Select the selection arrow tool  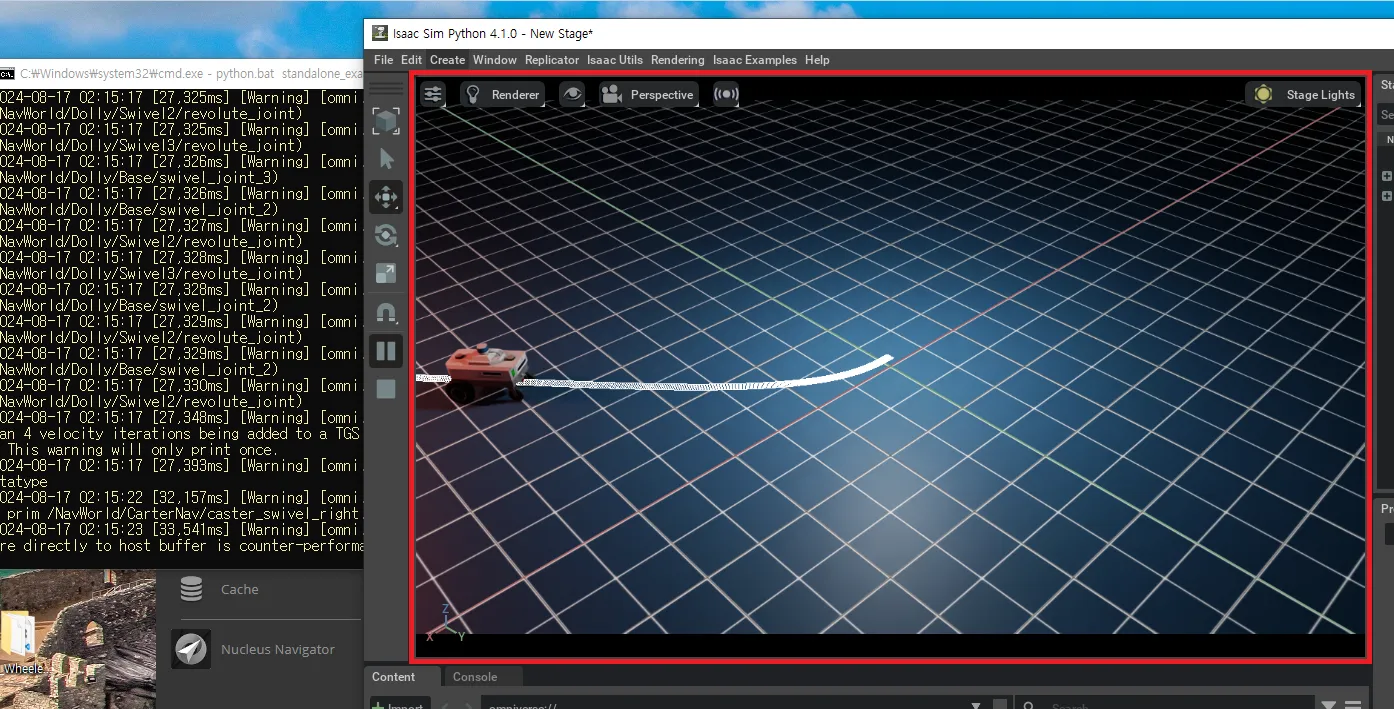(386, 158)
